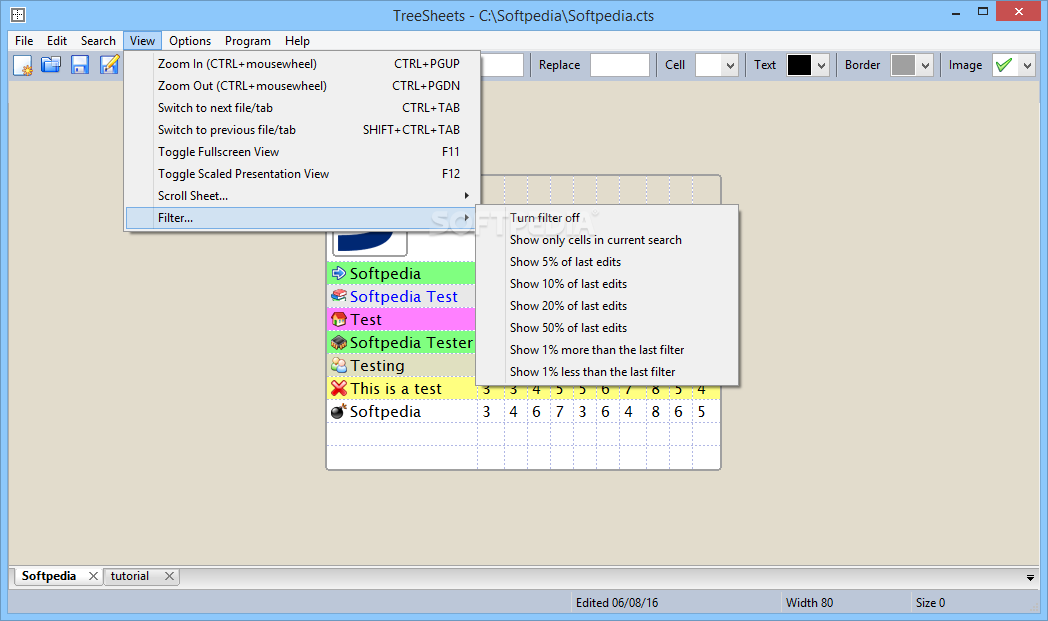This screenshot has height=621, width=1048.
Task: Choose Zoom In menu item
Action: (x=303, y=64)
